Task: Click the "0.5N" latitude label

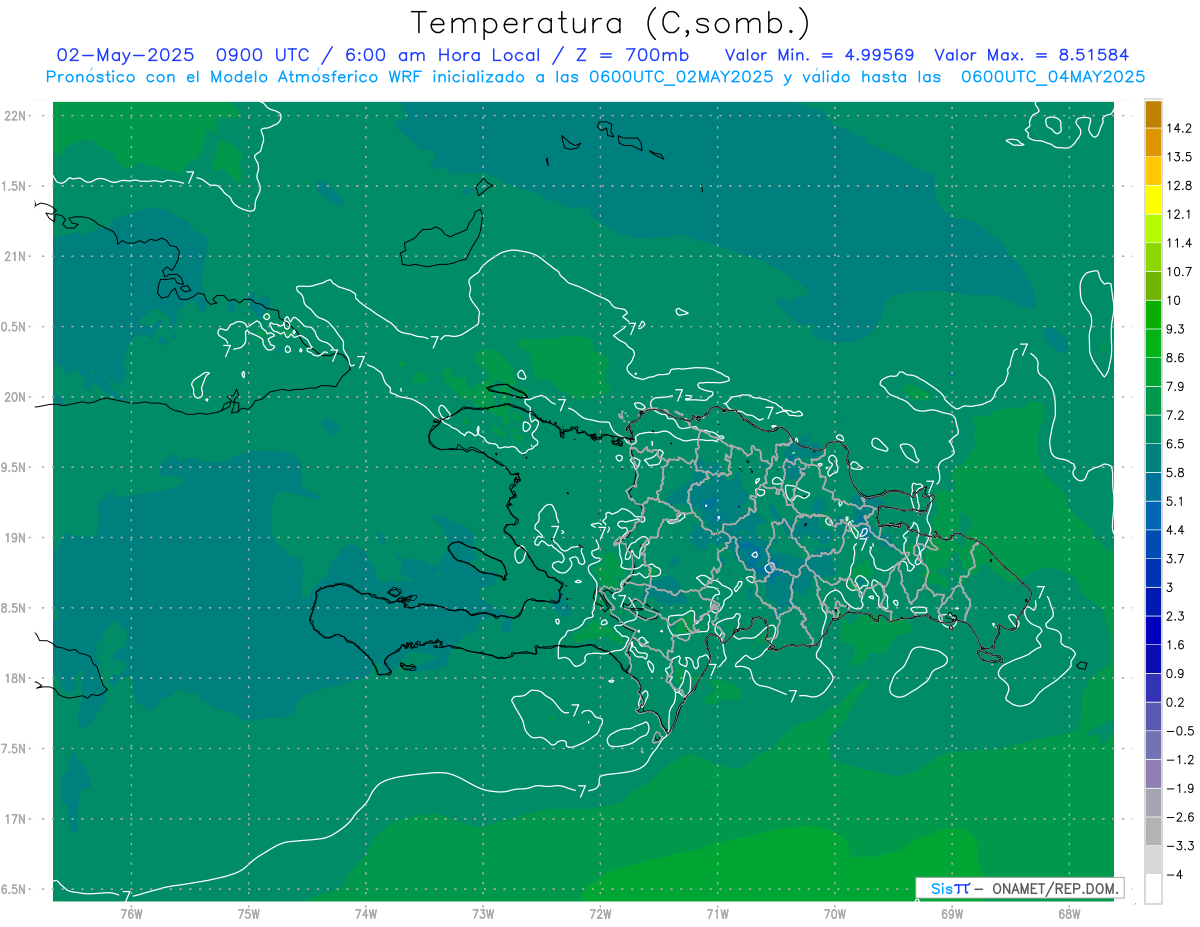Action: tap(15, 327)
